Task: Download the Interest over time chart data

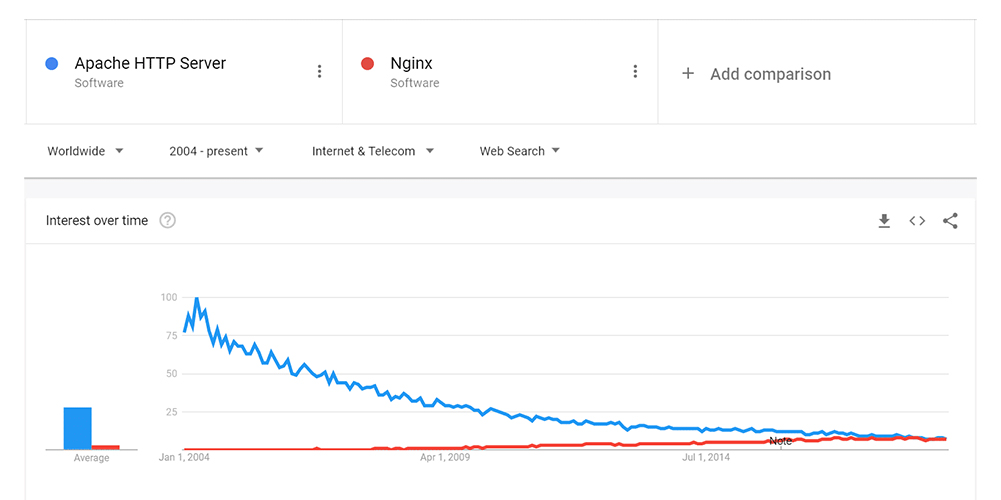Action: 884,221
